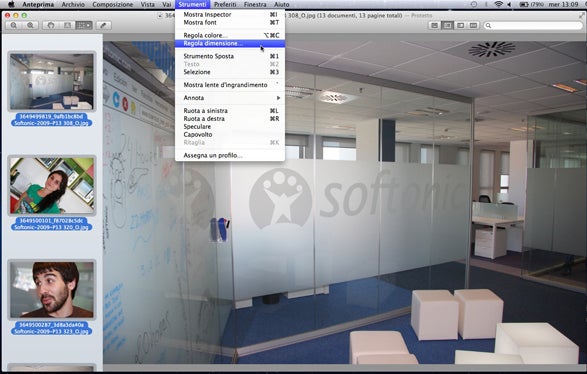Open the Vai menu
The height and width of the screenshot is (374, 587).
[167, 4]
